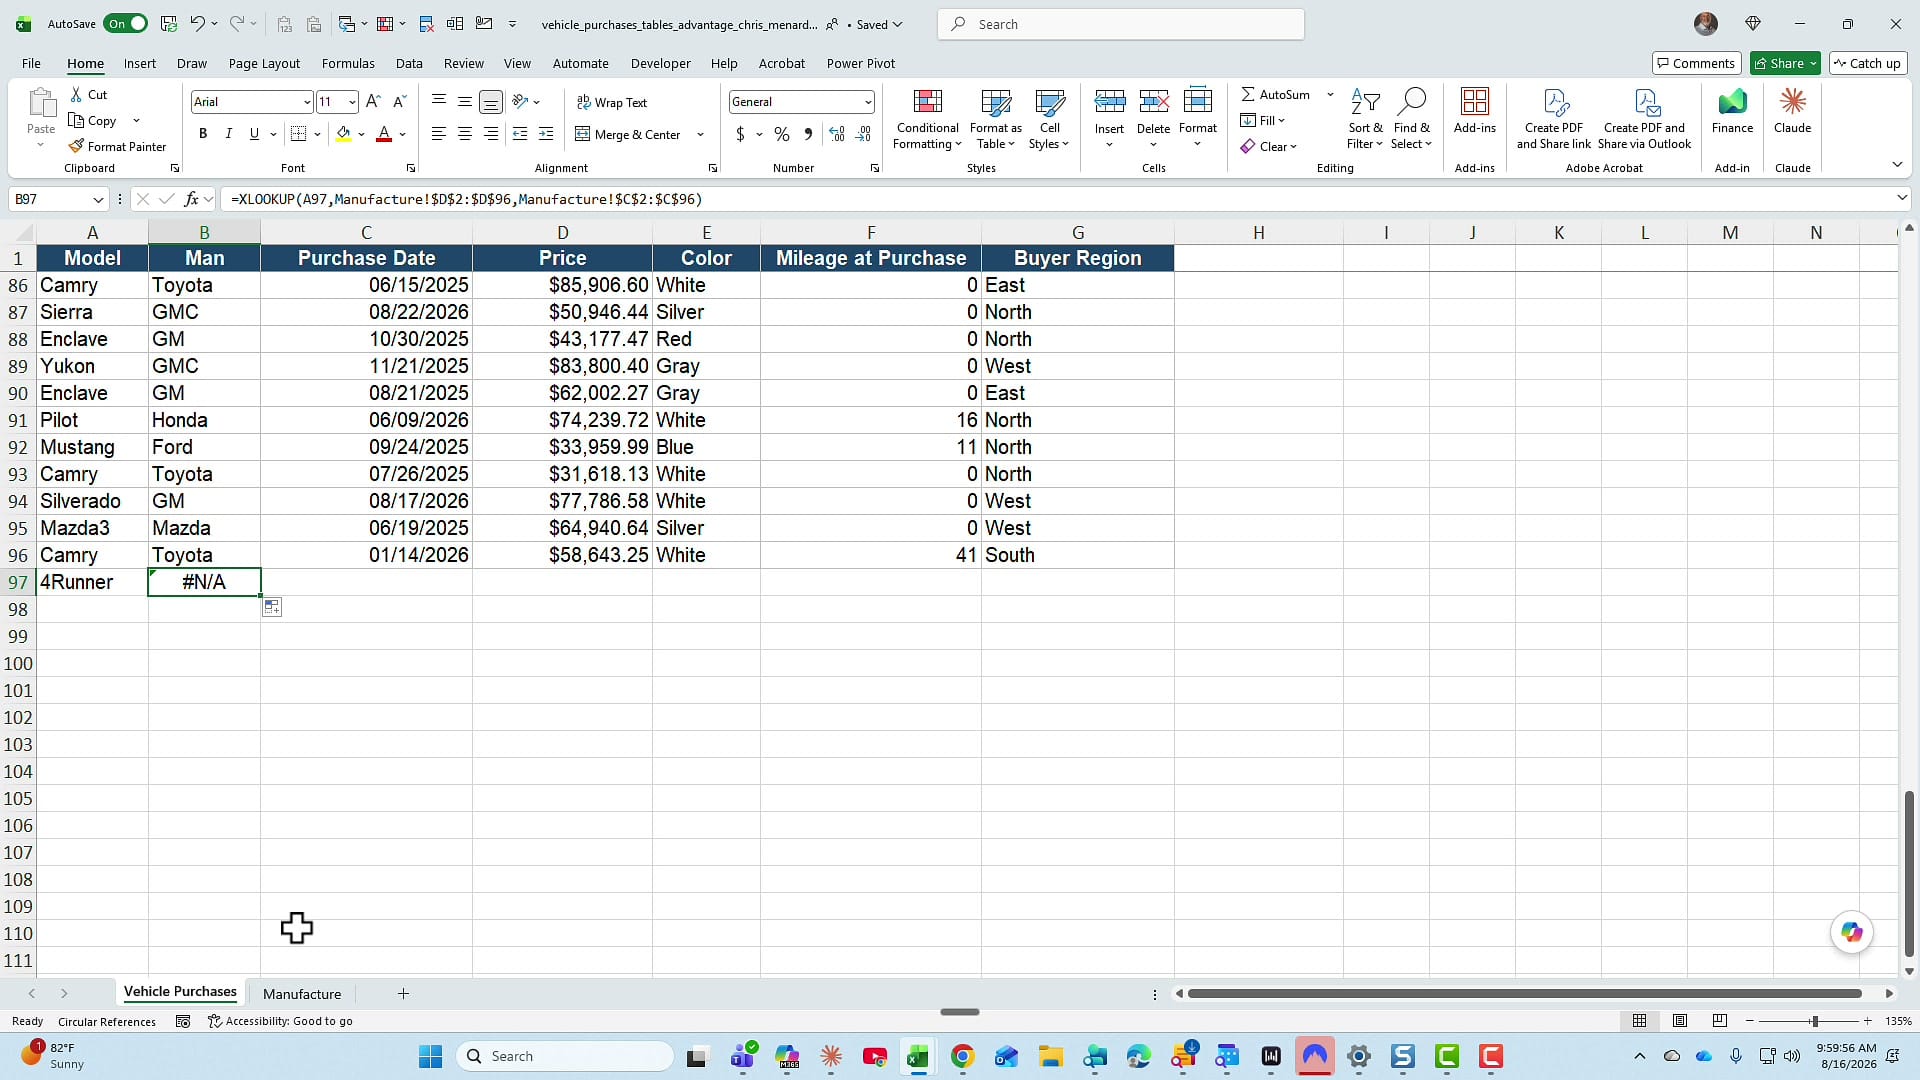Image resolution: width=1920 pixels, height=1080 pixels.
Task: Open AutoSum dropdown arrow
Action: tap(1330, 94)
